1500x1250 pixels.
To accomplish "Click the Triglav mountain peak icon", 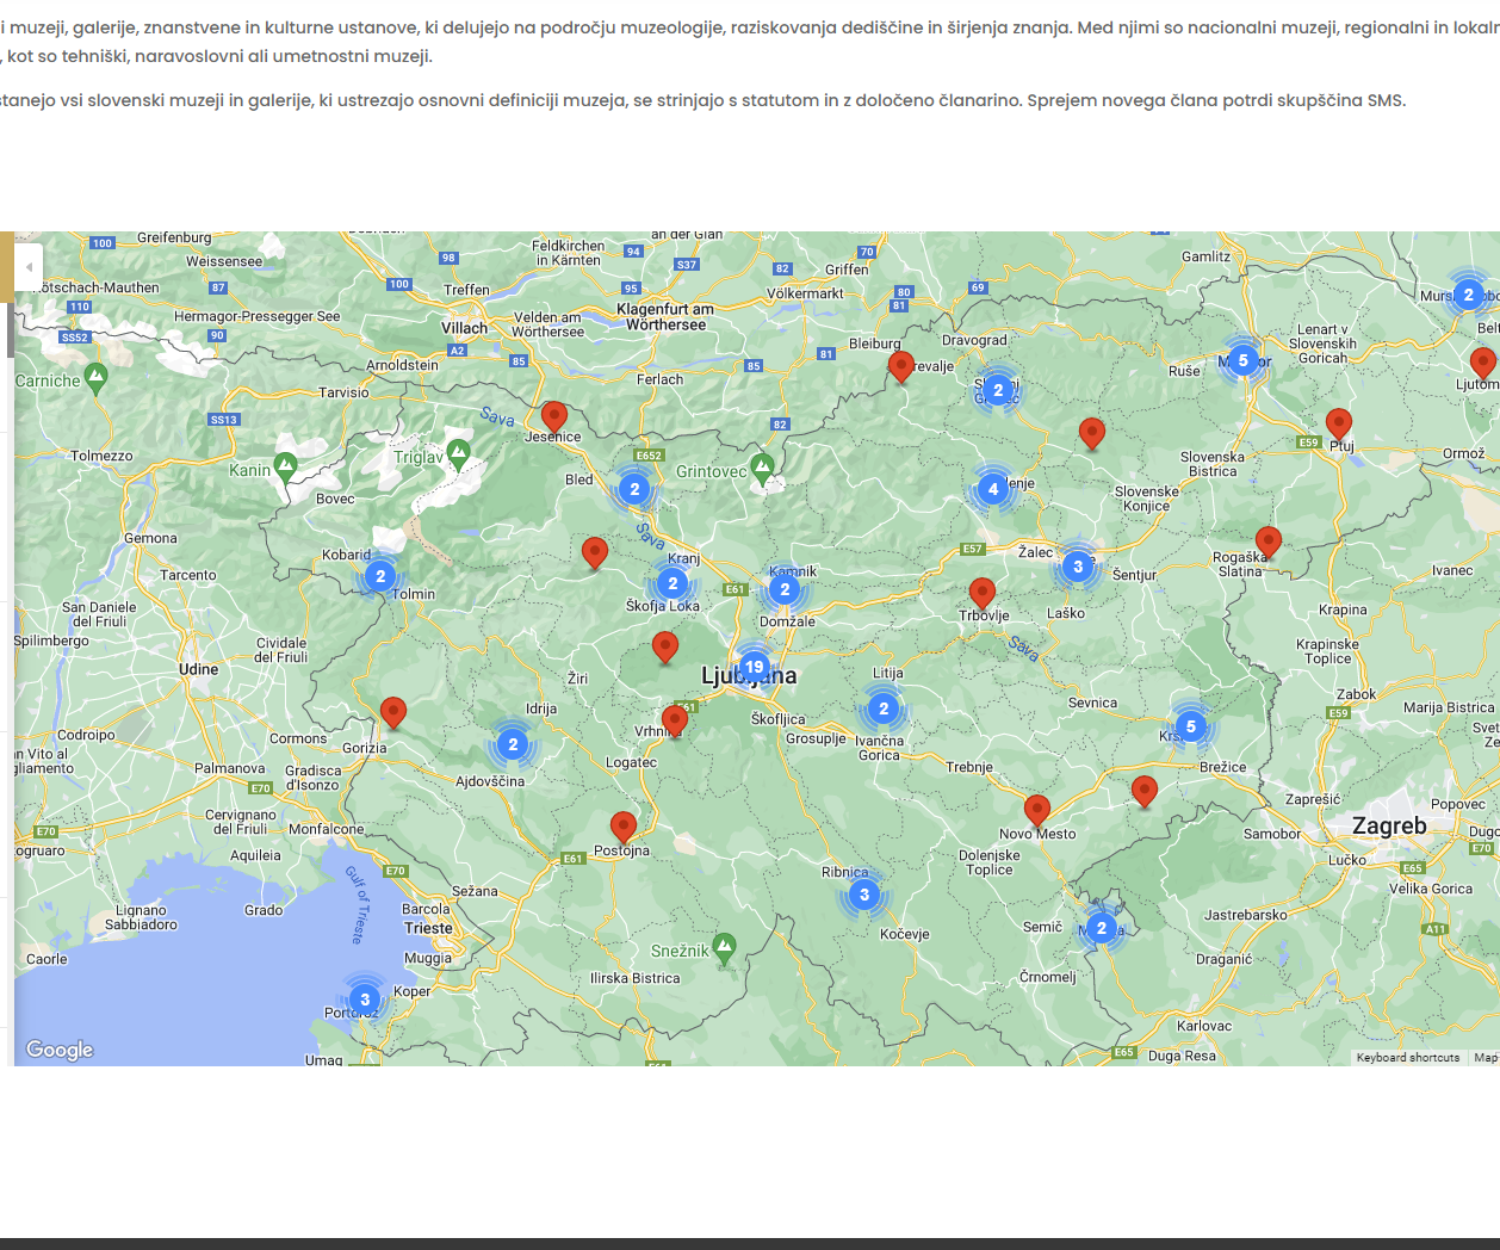I will coord(458,454).
